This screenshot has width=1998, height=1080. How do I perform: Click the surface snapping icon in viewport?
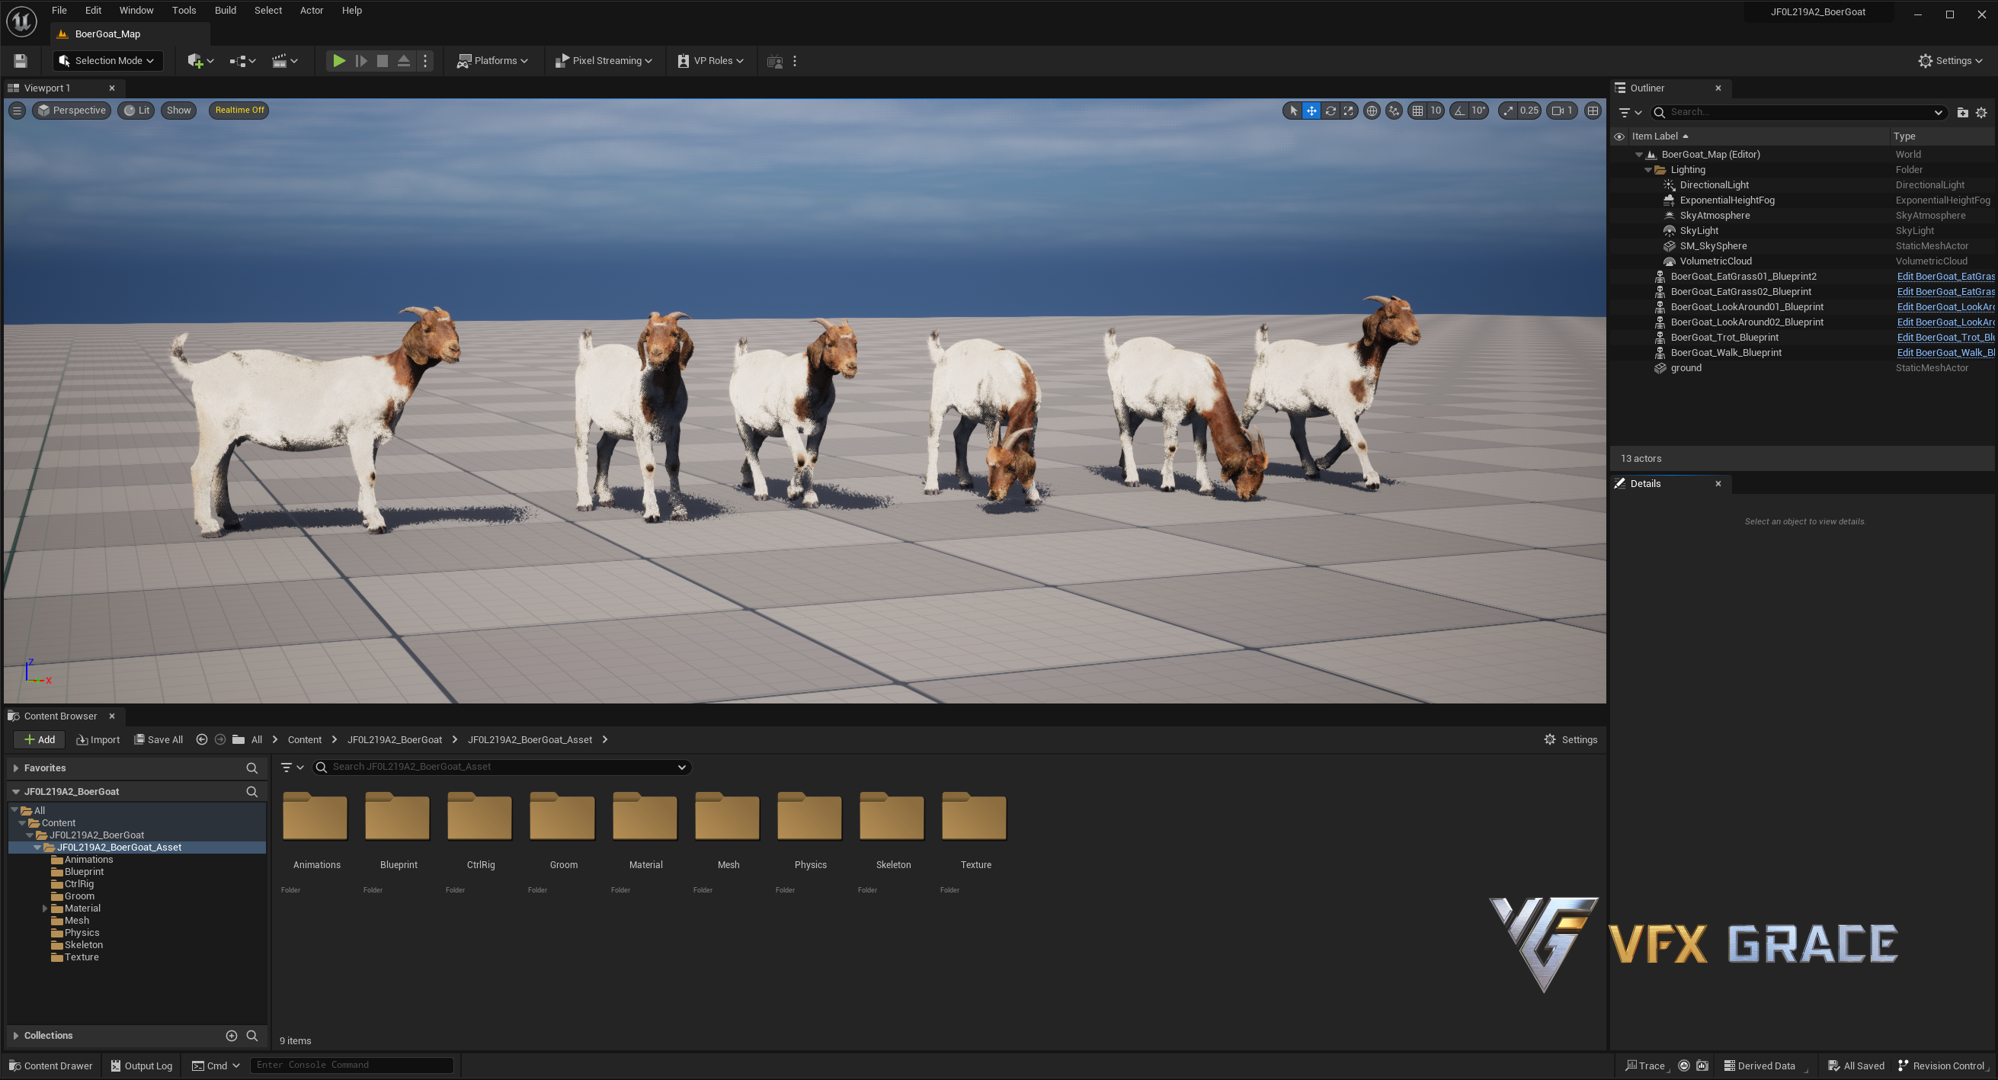pyautogui.click(x=1394, y=111)
